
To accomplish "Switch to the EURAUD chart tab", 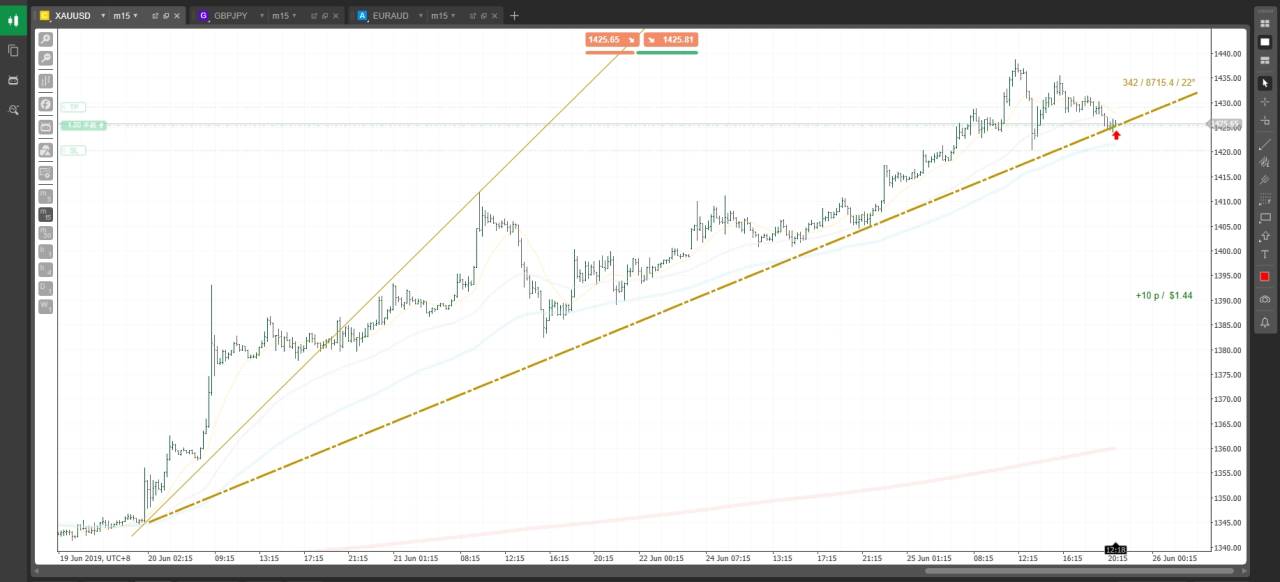I will [390, 16].
